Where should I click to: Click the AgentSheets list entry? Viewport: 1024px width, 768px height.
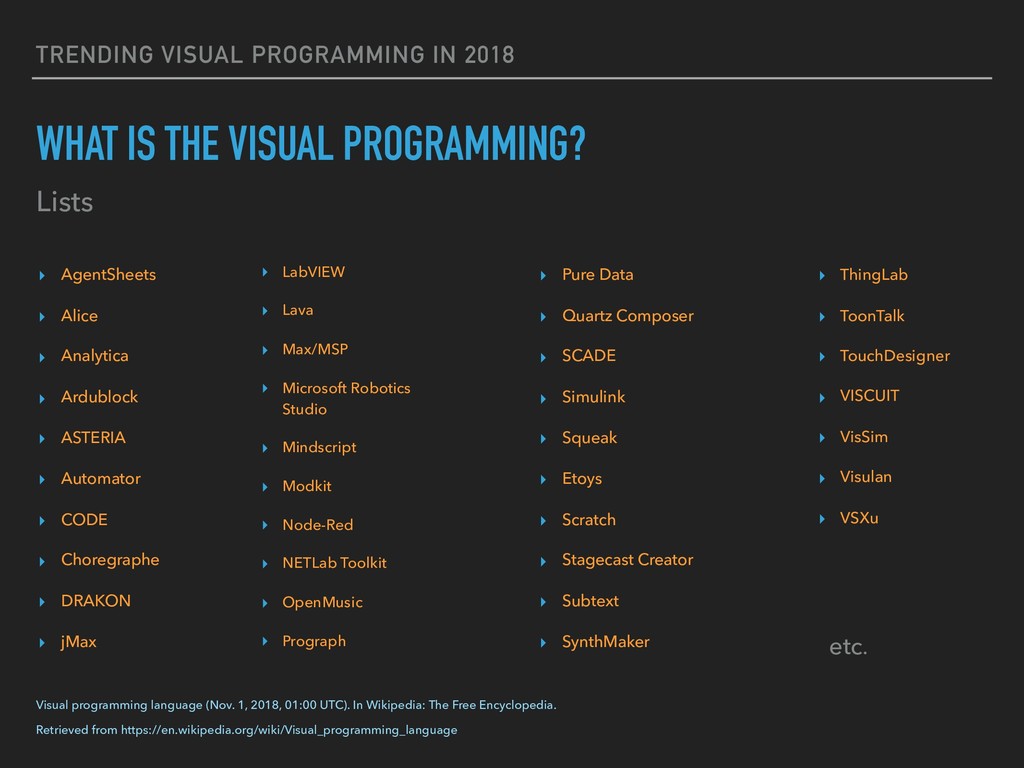tap(108, 274)
